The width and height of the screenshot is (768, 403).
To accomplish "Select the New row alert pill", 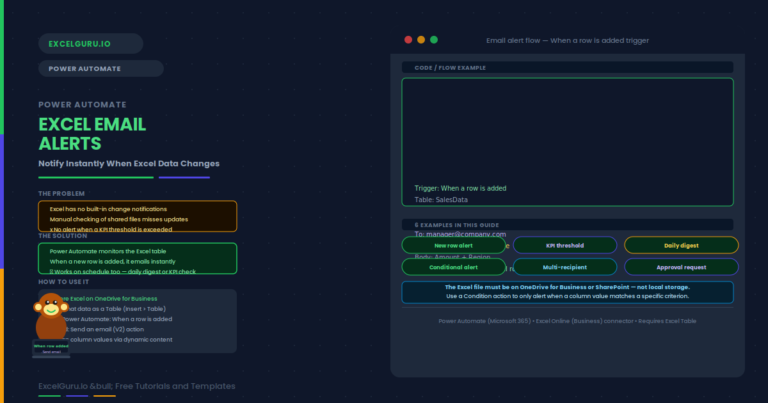I will [454, 245].
